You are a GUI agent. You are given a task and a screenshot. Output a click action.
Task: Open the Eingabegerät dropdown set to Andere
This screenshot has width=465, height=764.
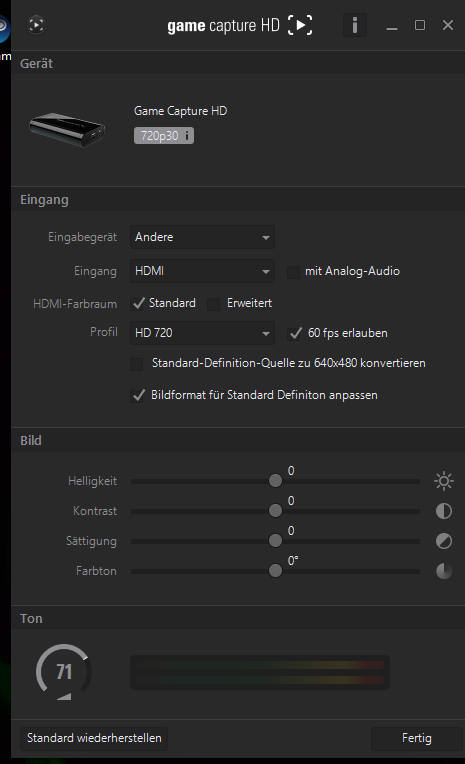(x=202, y=237)
